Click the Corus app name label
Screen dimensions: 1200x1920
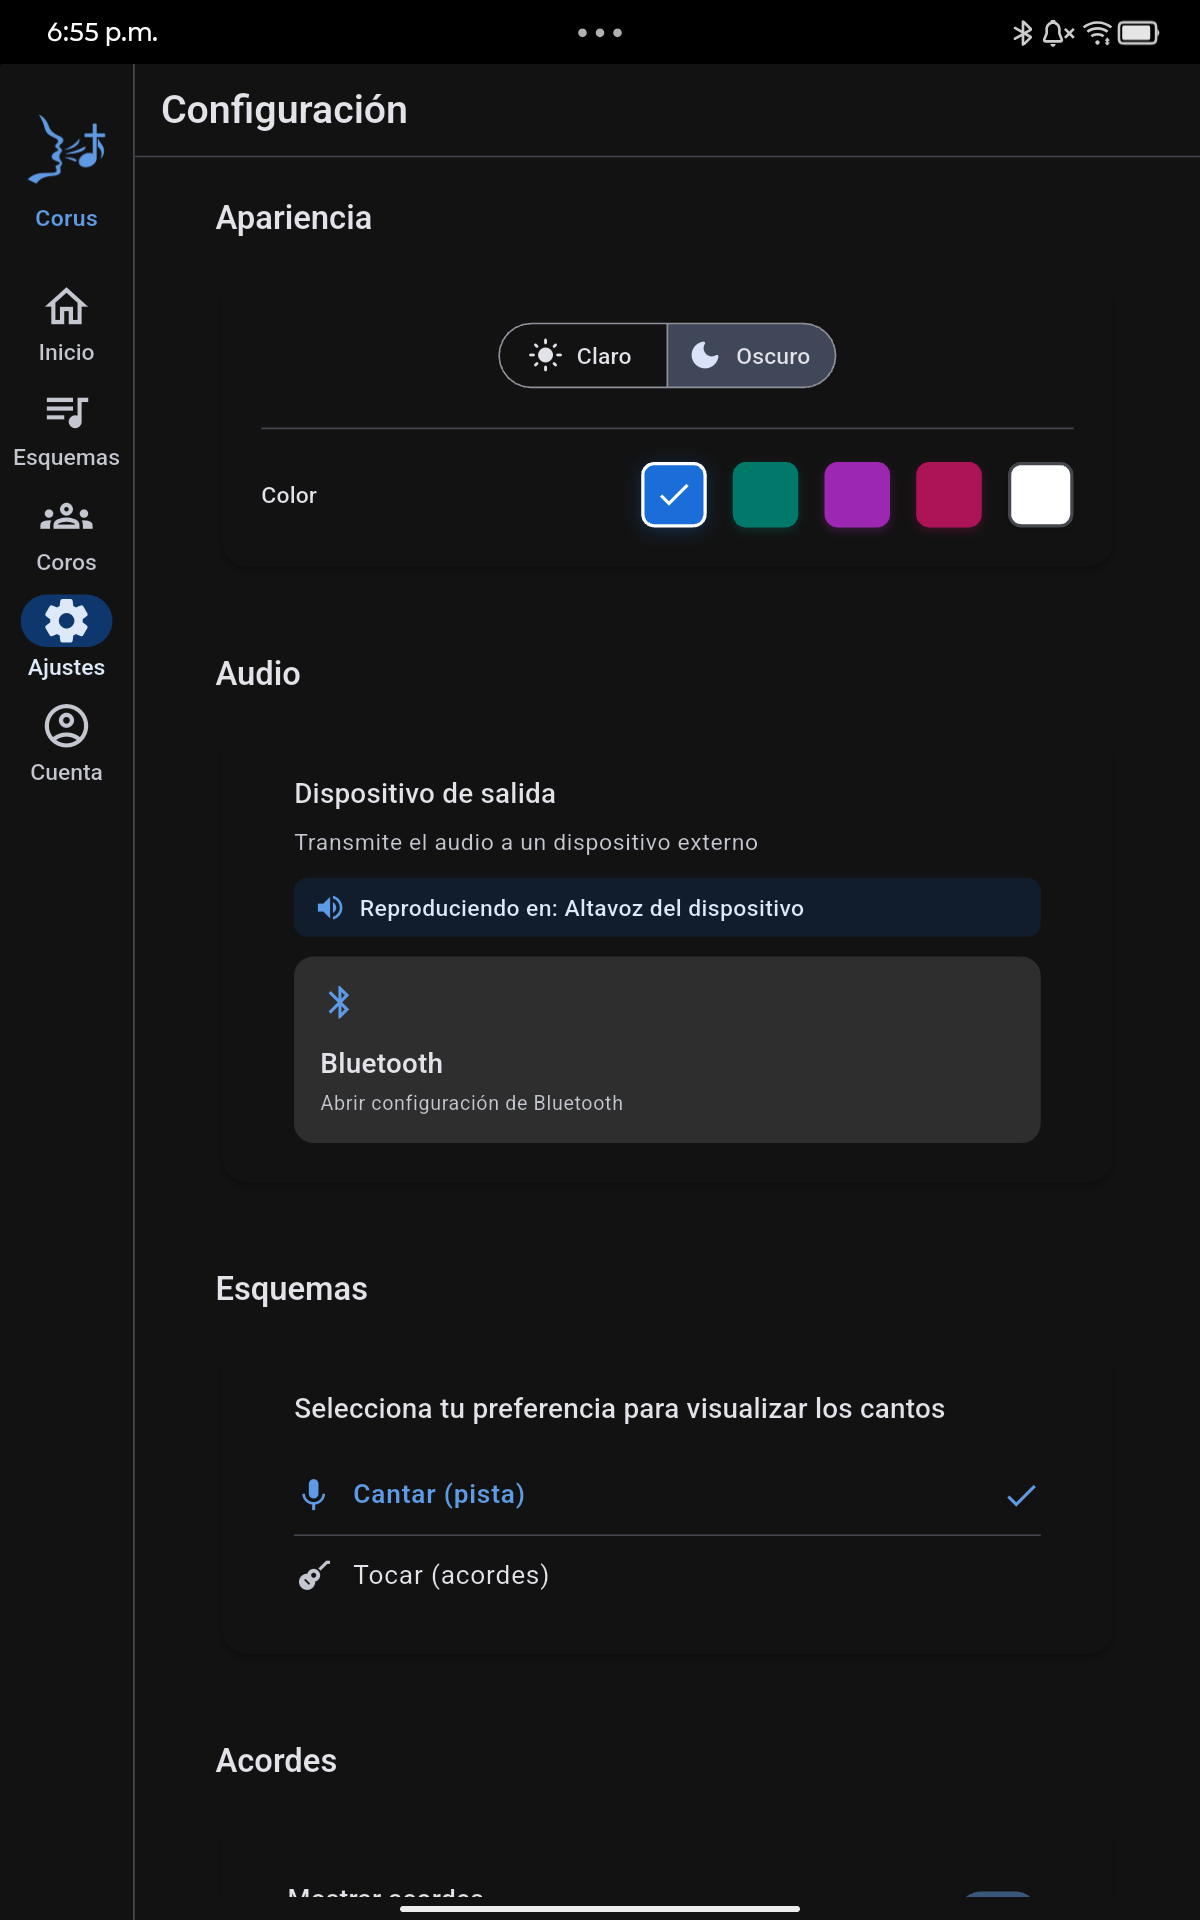[x=66, y=218]
